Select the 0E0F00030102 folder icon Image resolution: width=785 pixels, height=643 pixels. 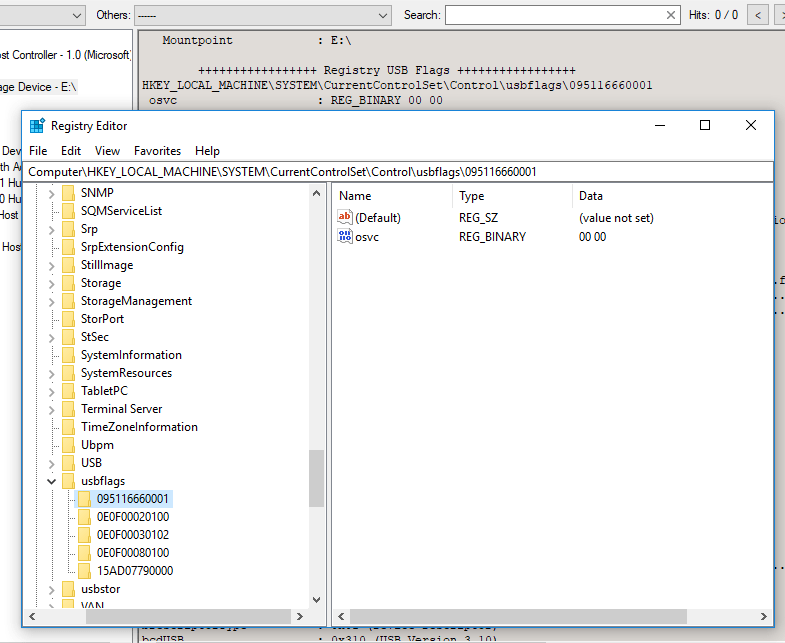click(x=85, y=535)
